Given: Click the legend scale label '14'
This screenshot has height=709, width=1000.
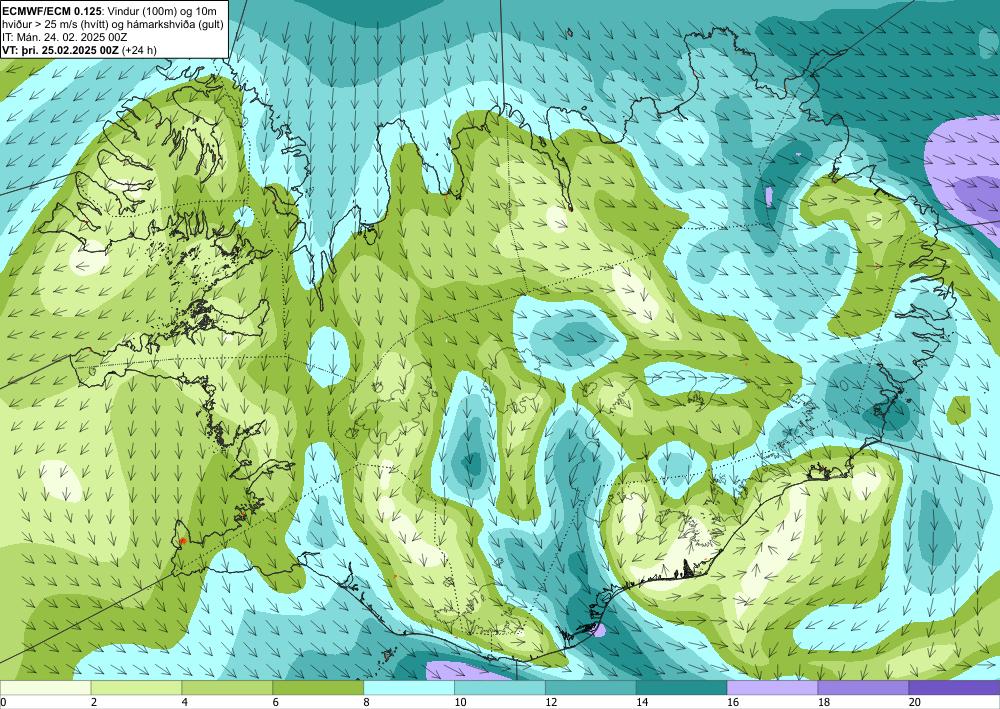Looking at the screenshot, I should pyautogui.click(x=642, y=702).
